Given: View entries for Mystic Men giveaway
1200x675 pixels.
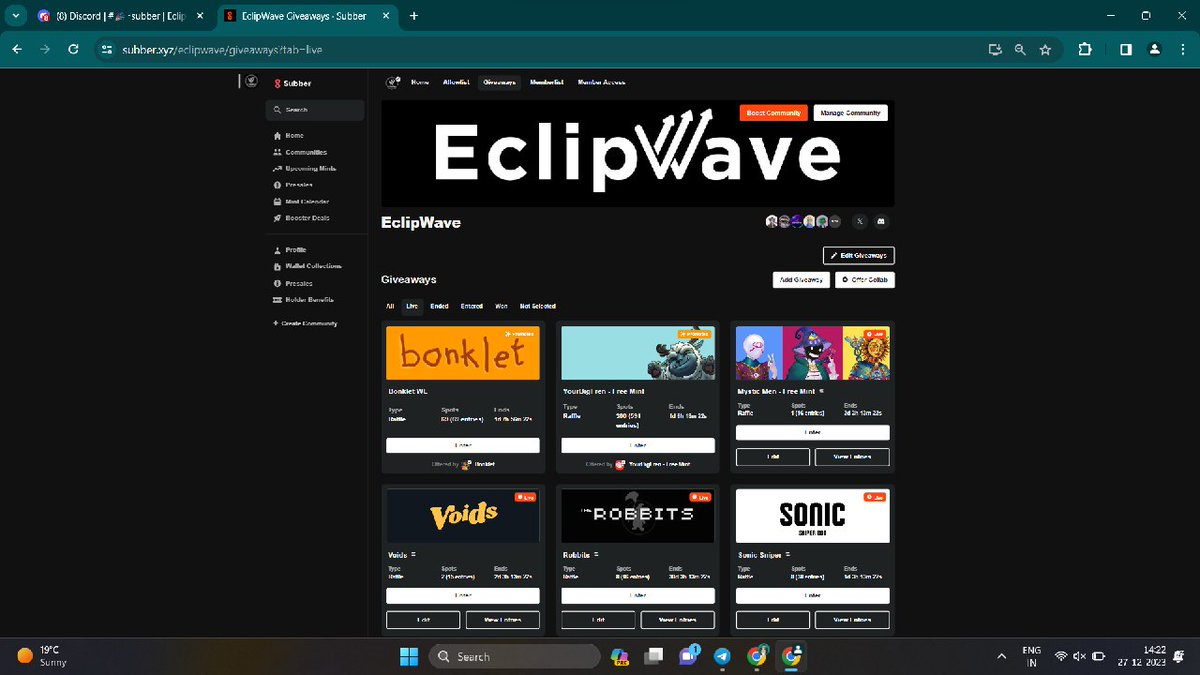Looking at the screenshot, I should [852, 457].
